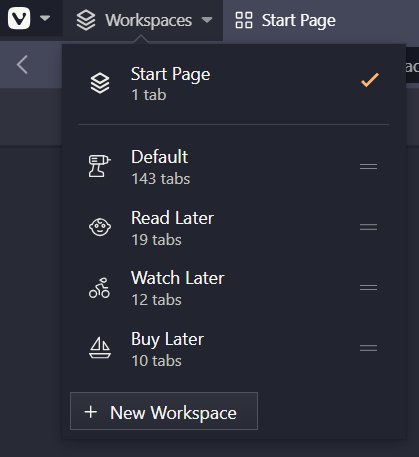This screenshot has height=457, width=419.
Task: Click the sailboat icon for Buy Later
Action: [100, 348]
